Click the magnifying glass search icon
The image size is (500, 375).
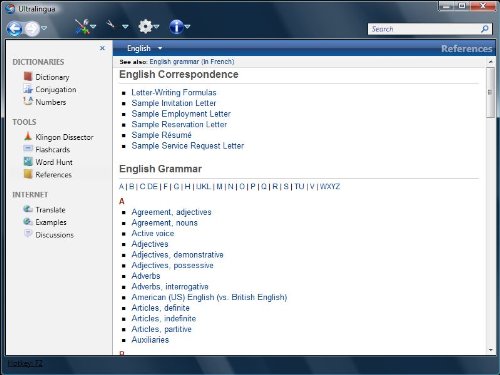click(x=485, y=29)
